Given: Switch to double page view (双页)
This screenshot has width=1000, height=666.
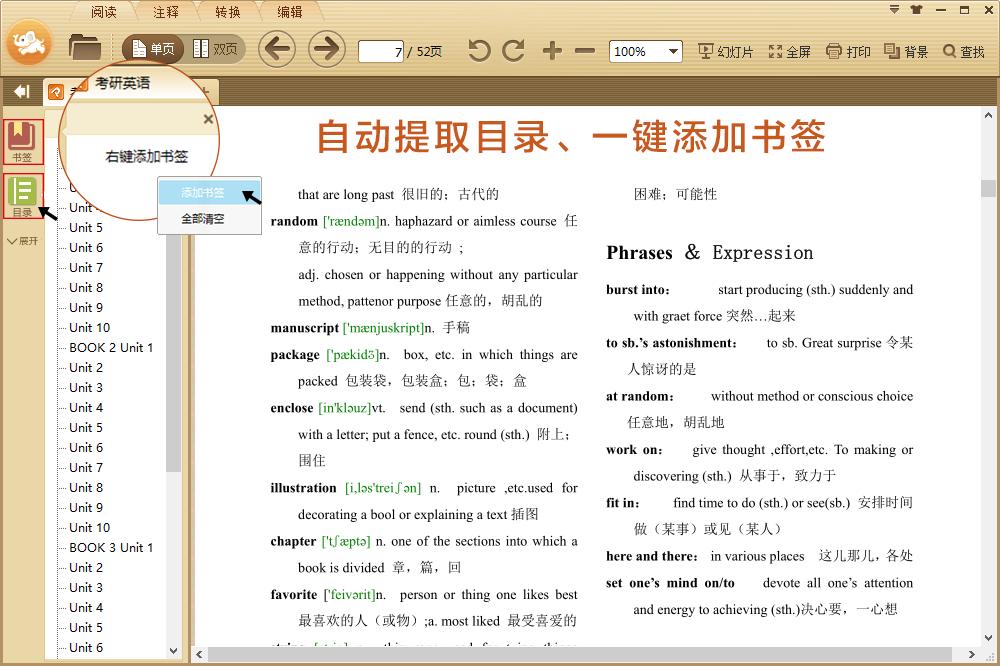Looking at the screenshot, I should (215, 49).
